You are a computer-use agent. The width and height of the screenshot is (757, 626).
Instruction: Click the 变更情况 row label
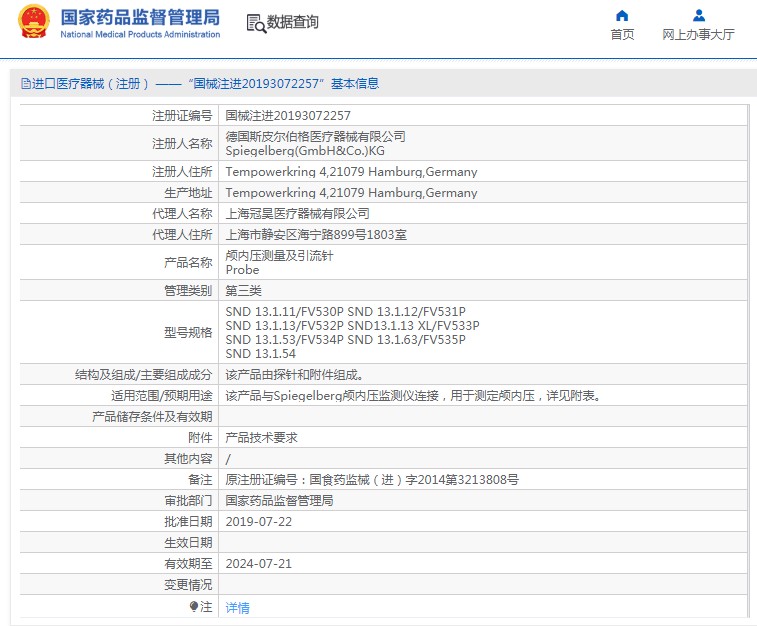[x=188, y=585]
